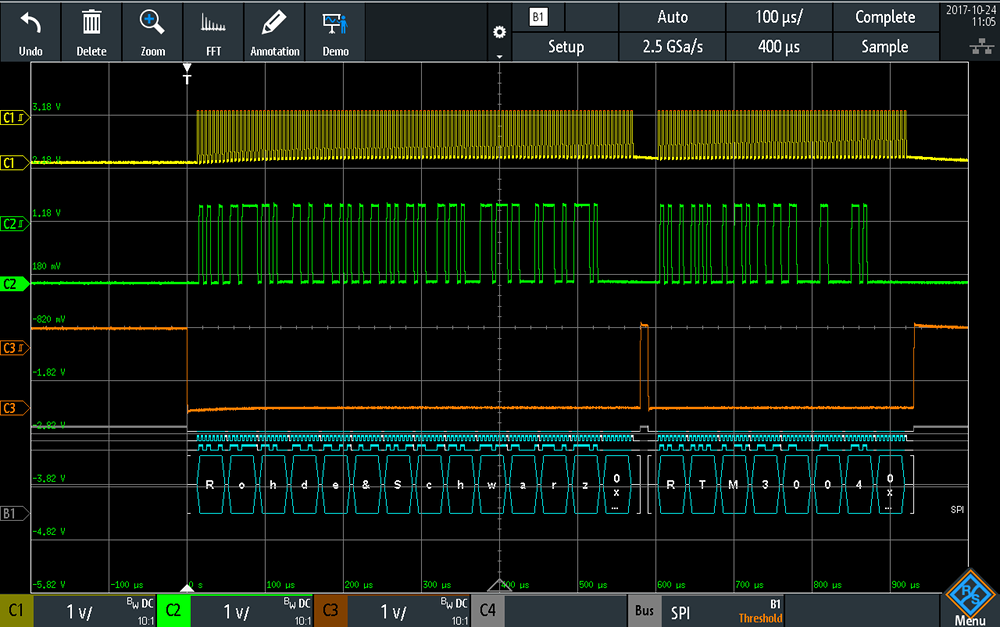Viewport: 1000px width, 627px height.
Task: Activate the Zoom magnifier tool
Action: click(152, 23)
